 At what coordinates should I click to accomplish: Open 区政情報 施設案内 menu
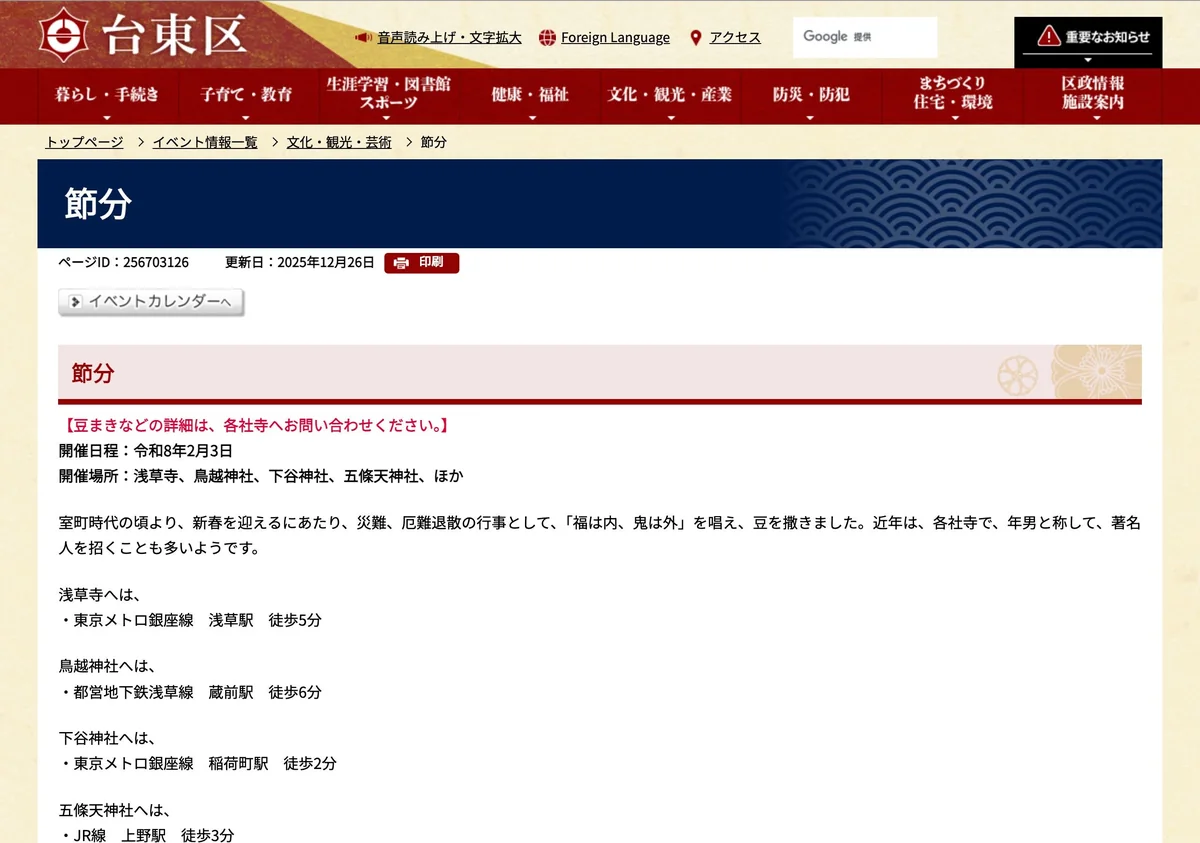pos(1093,96)
